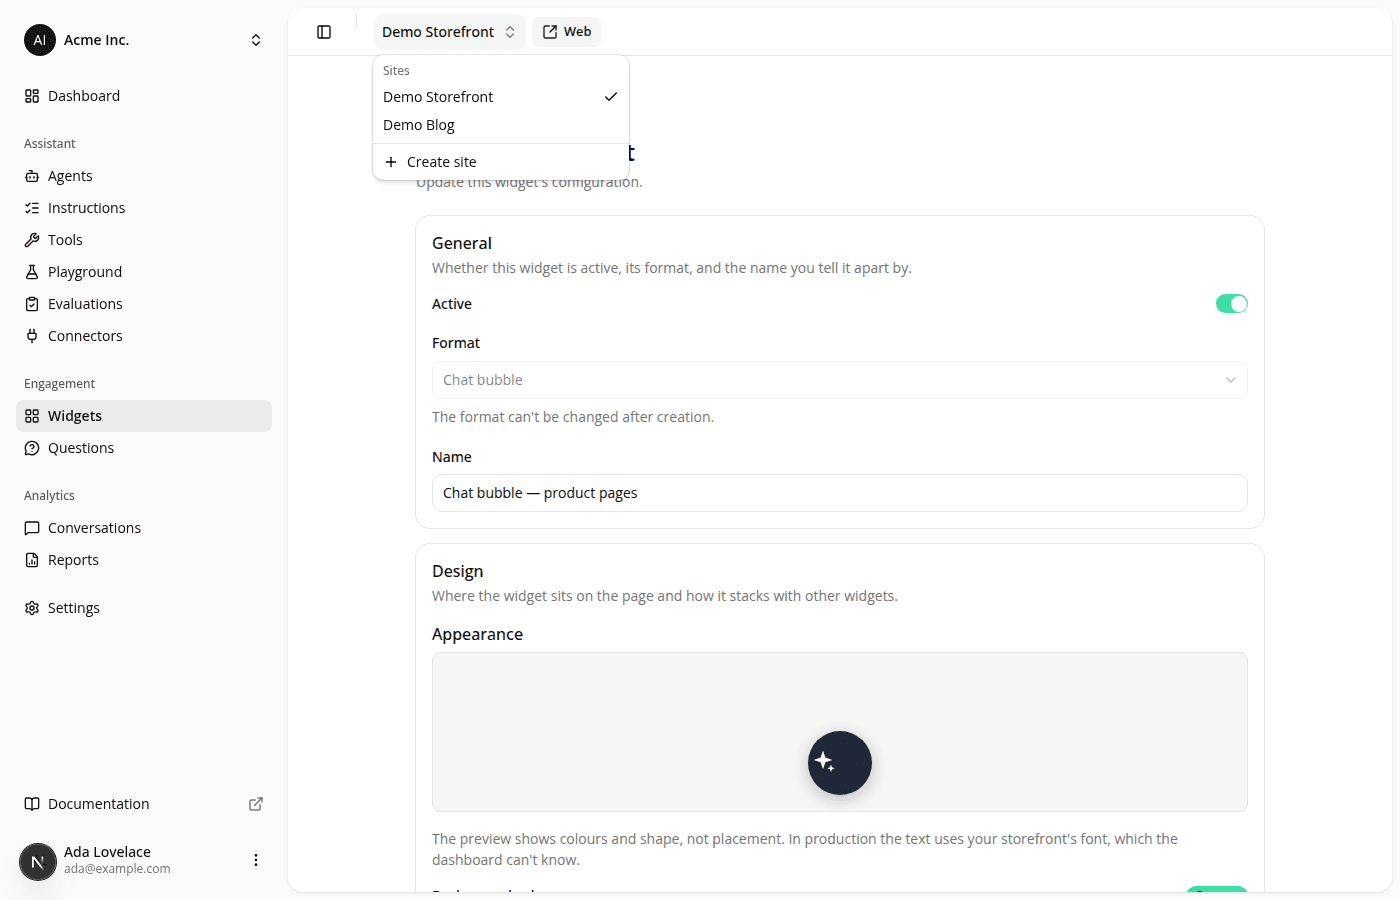The image size is (1400, 900).
Task: Click the AI avatar for Acme Inc.
Action: click(40, 40)
